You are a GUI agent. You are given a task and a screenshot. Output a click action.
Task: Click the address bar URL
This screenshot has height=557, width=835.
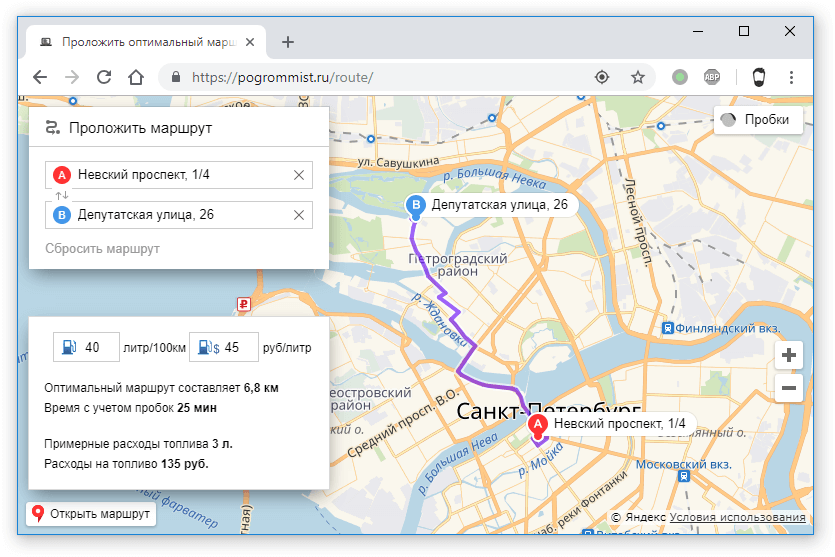380,77
